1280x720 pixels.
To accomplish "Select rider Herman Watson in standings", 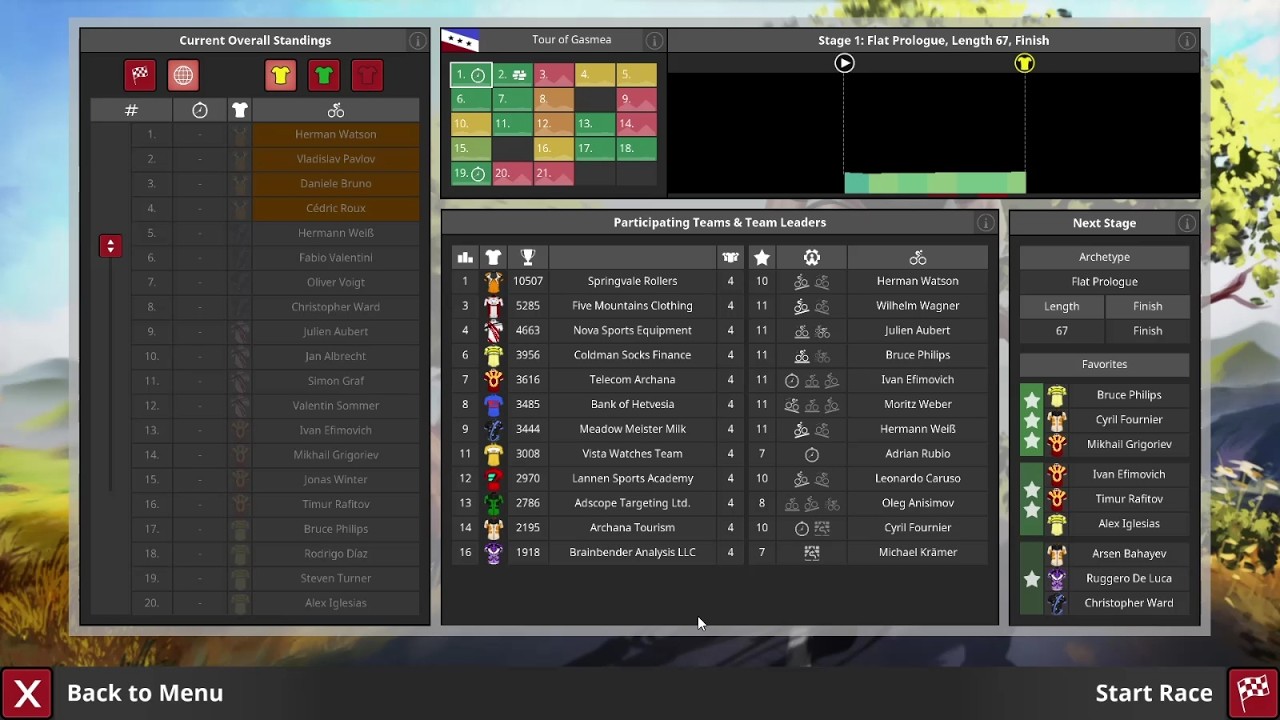I will coord(336,134).
